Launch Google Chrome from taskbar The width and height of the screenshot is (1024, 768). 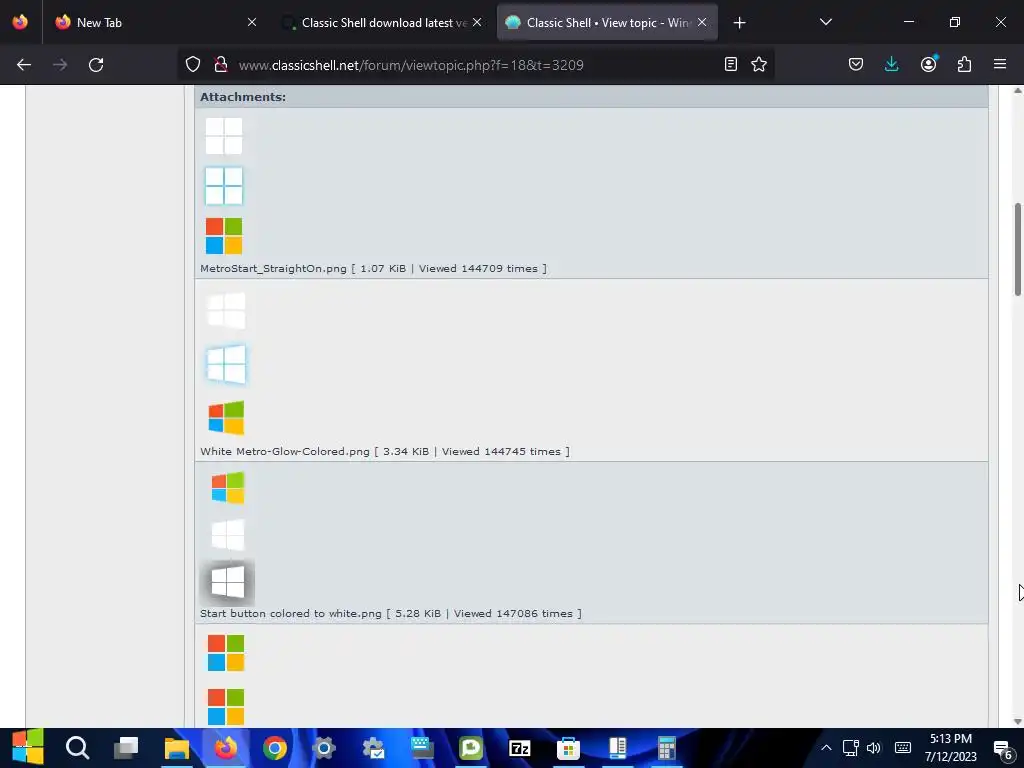[275, 748]
